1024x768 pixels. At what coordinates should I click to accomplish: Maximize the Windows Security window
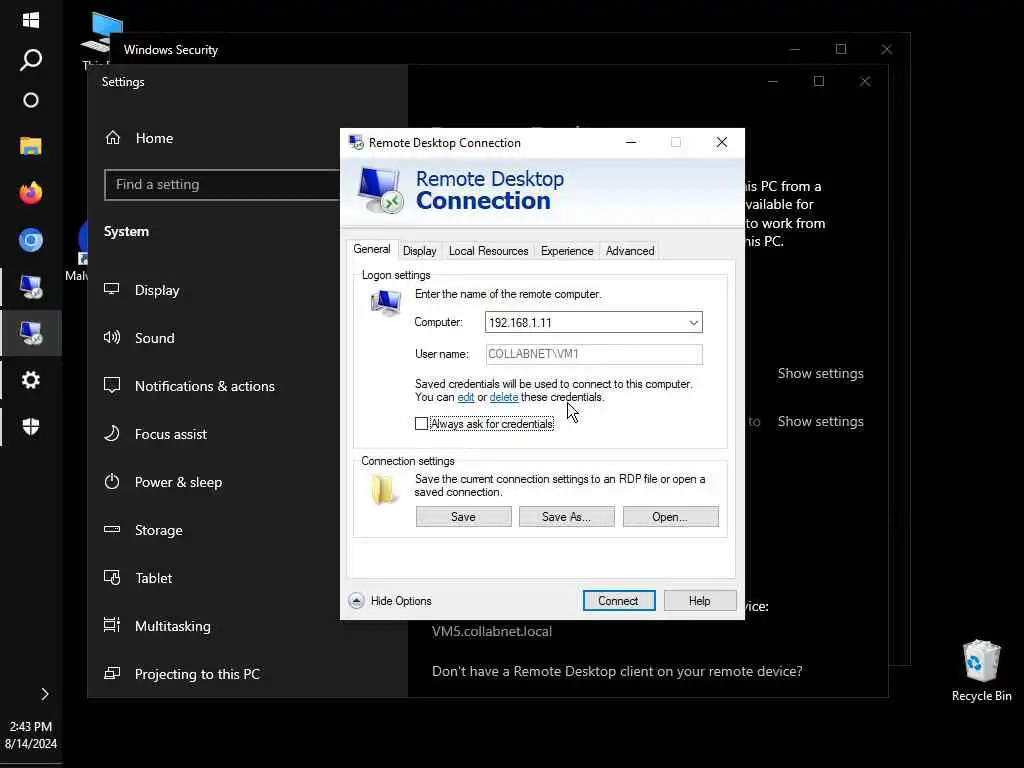[841, 50]
